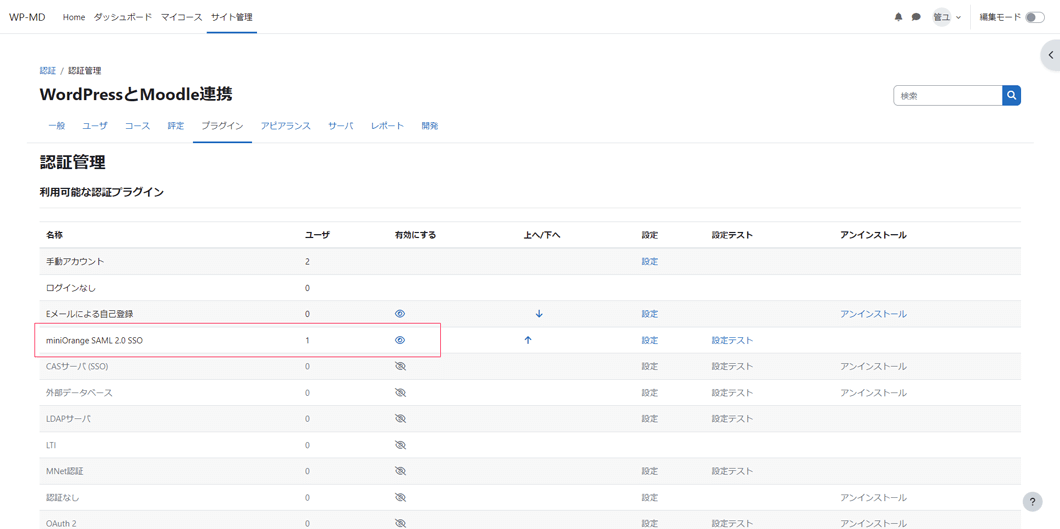Click the 認証 breadcrumb link
The height and width of the screenshot is (529, 1060).
[48, 70]
